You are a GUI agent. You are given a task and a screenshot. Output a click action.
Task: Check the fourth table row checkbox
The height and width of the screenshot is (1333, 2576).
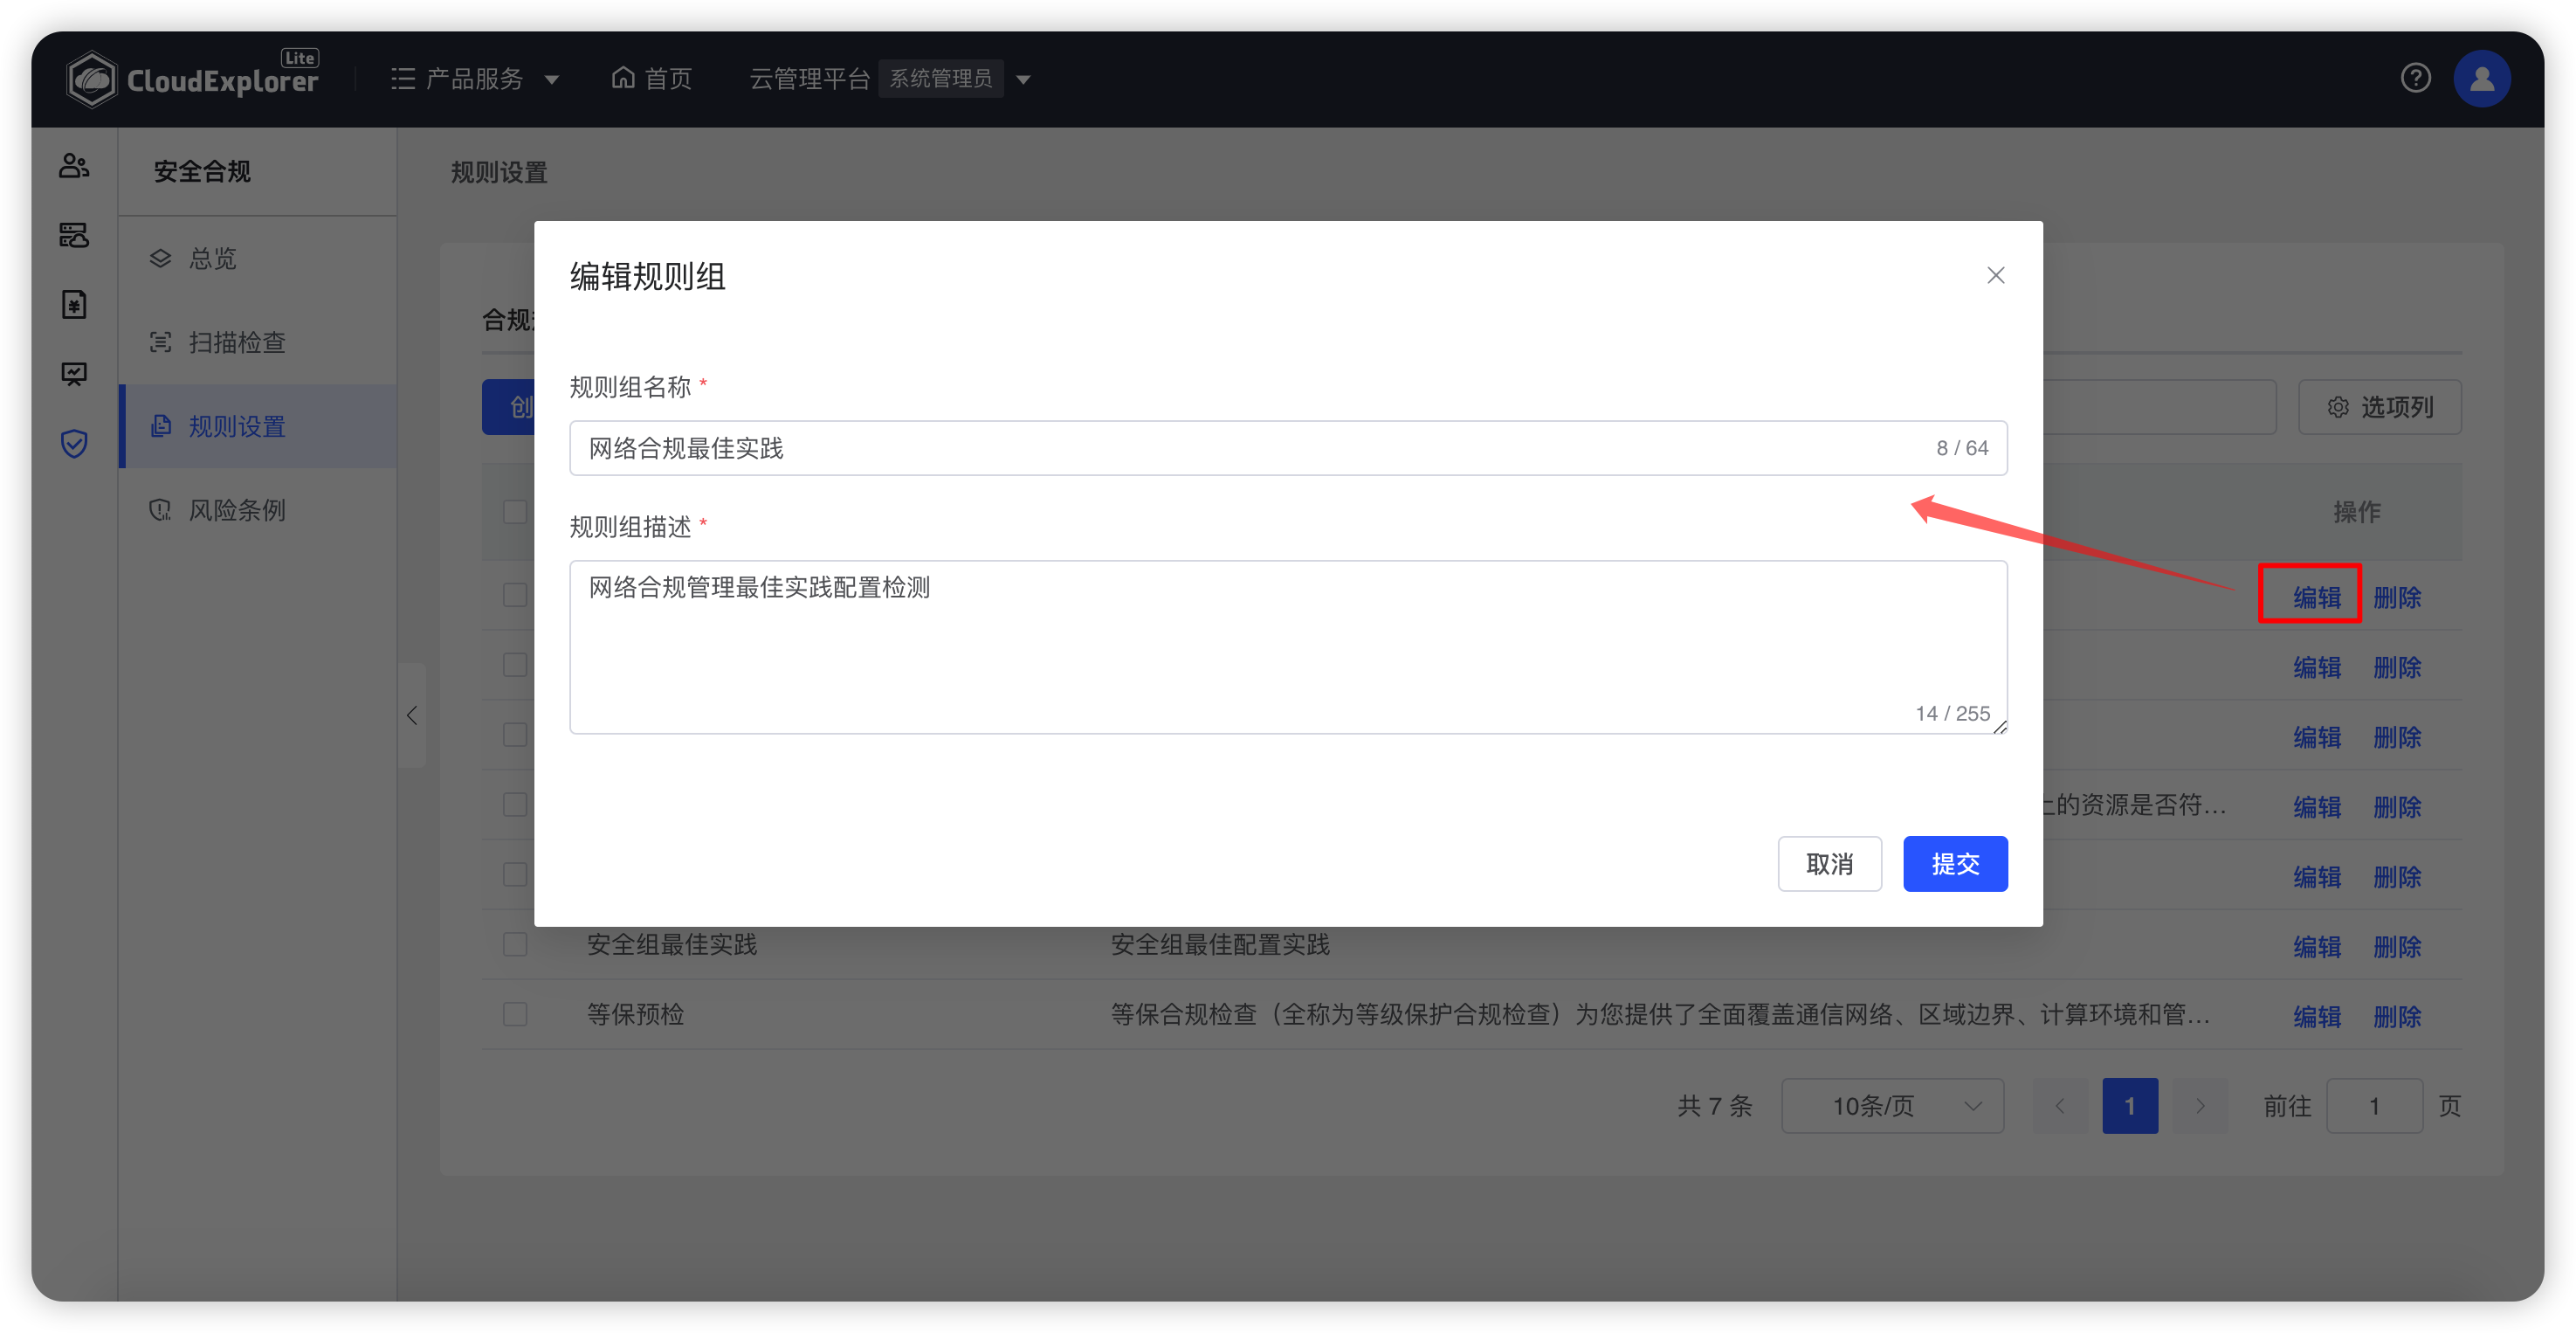[x=515, y=804]
